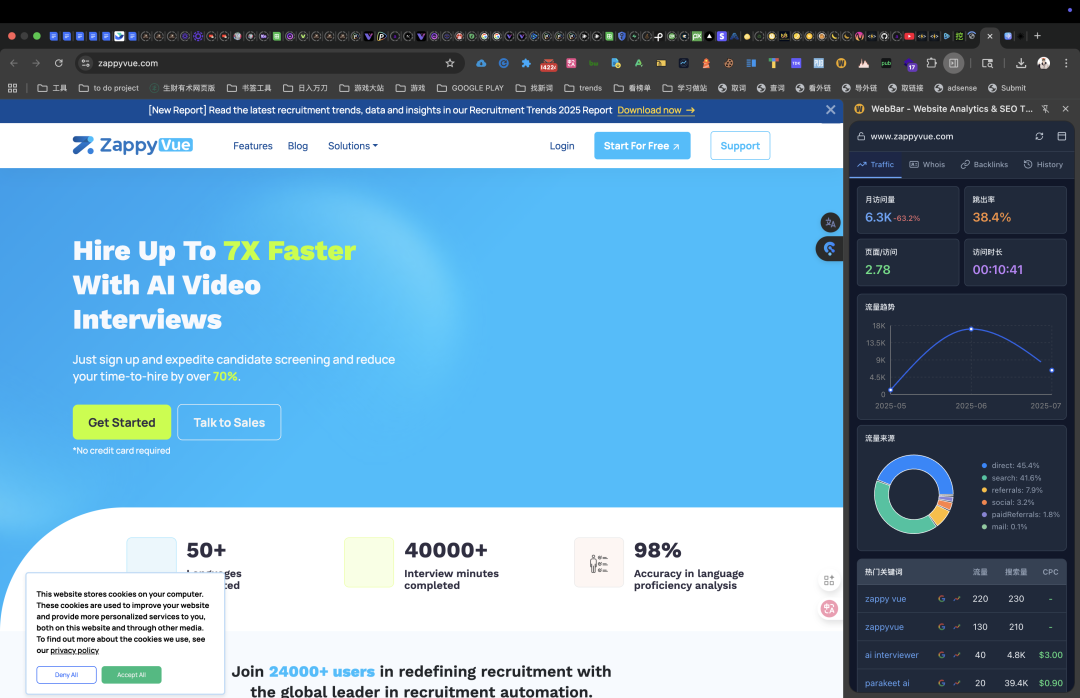Viewport: 1080px width, 698px height.
Task: Open a new browser tab
Action: (x=1037, y=36)
